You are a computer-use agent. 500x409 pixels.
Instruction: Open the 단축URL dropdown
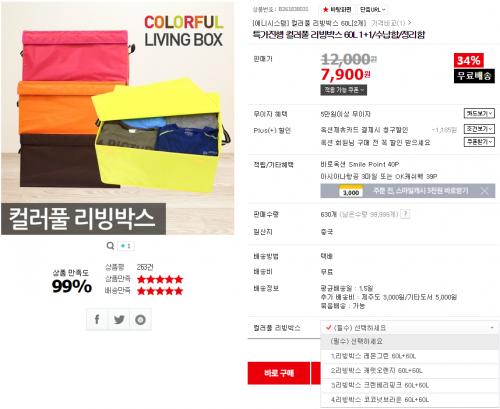coord(373,10)
